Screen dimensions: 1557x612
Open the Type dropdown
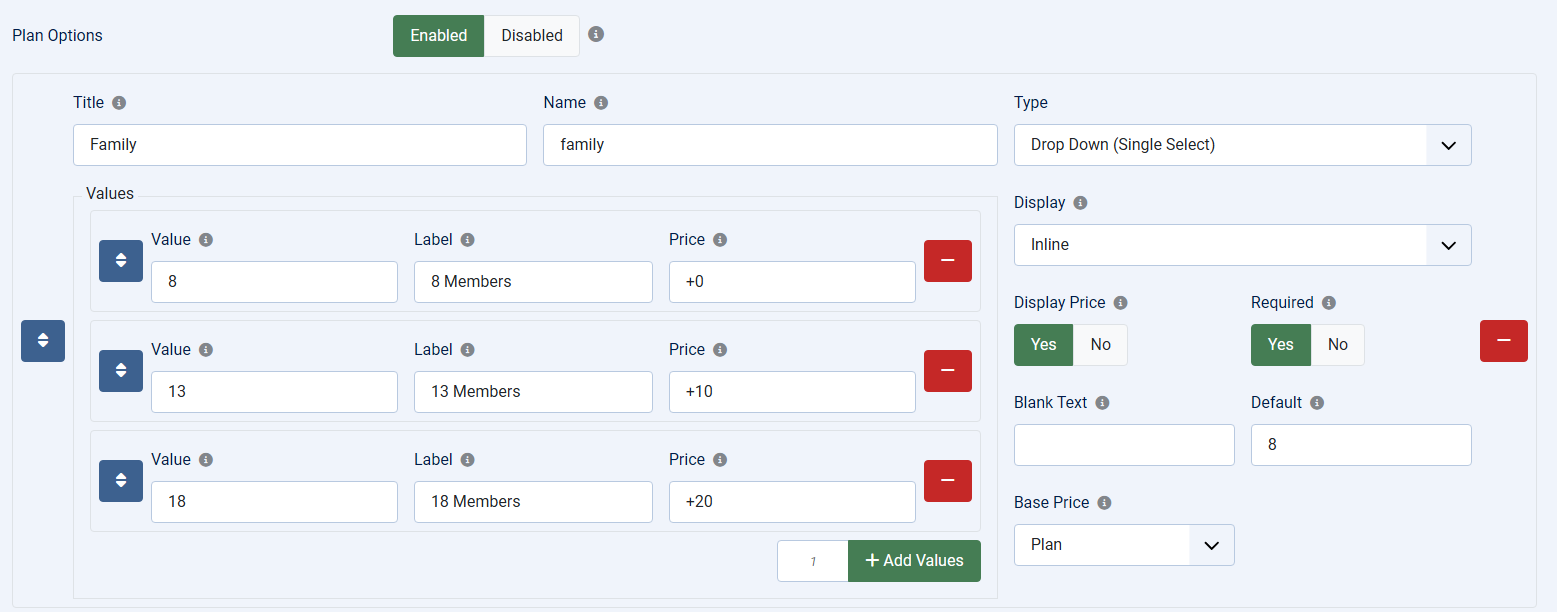pos(1242,145)
